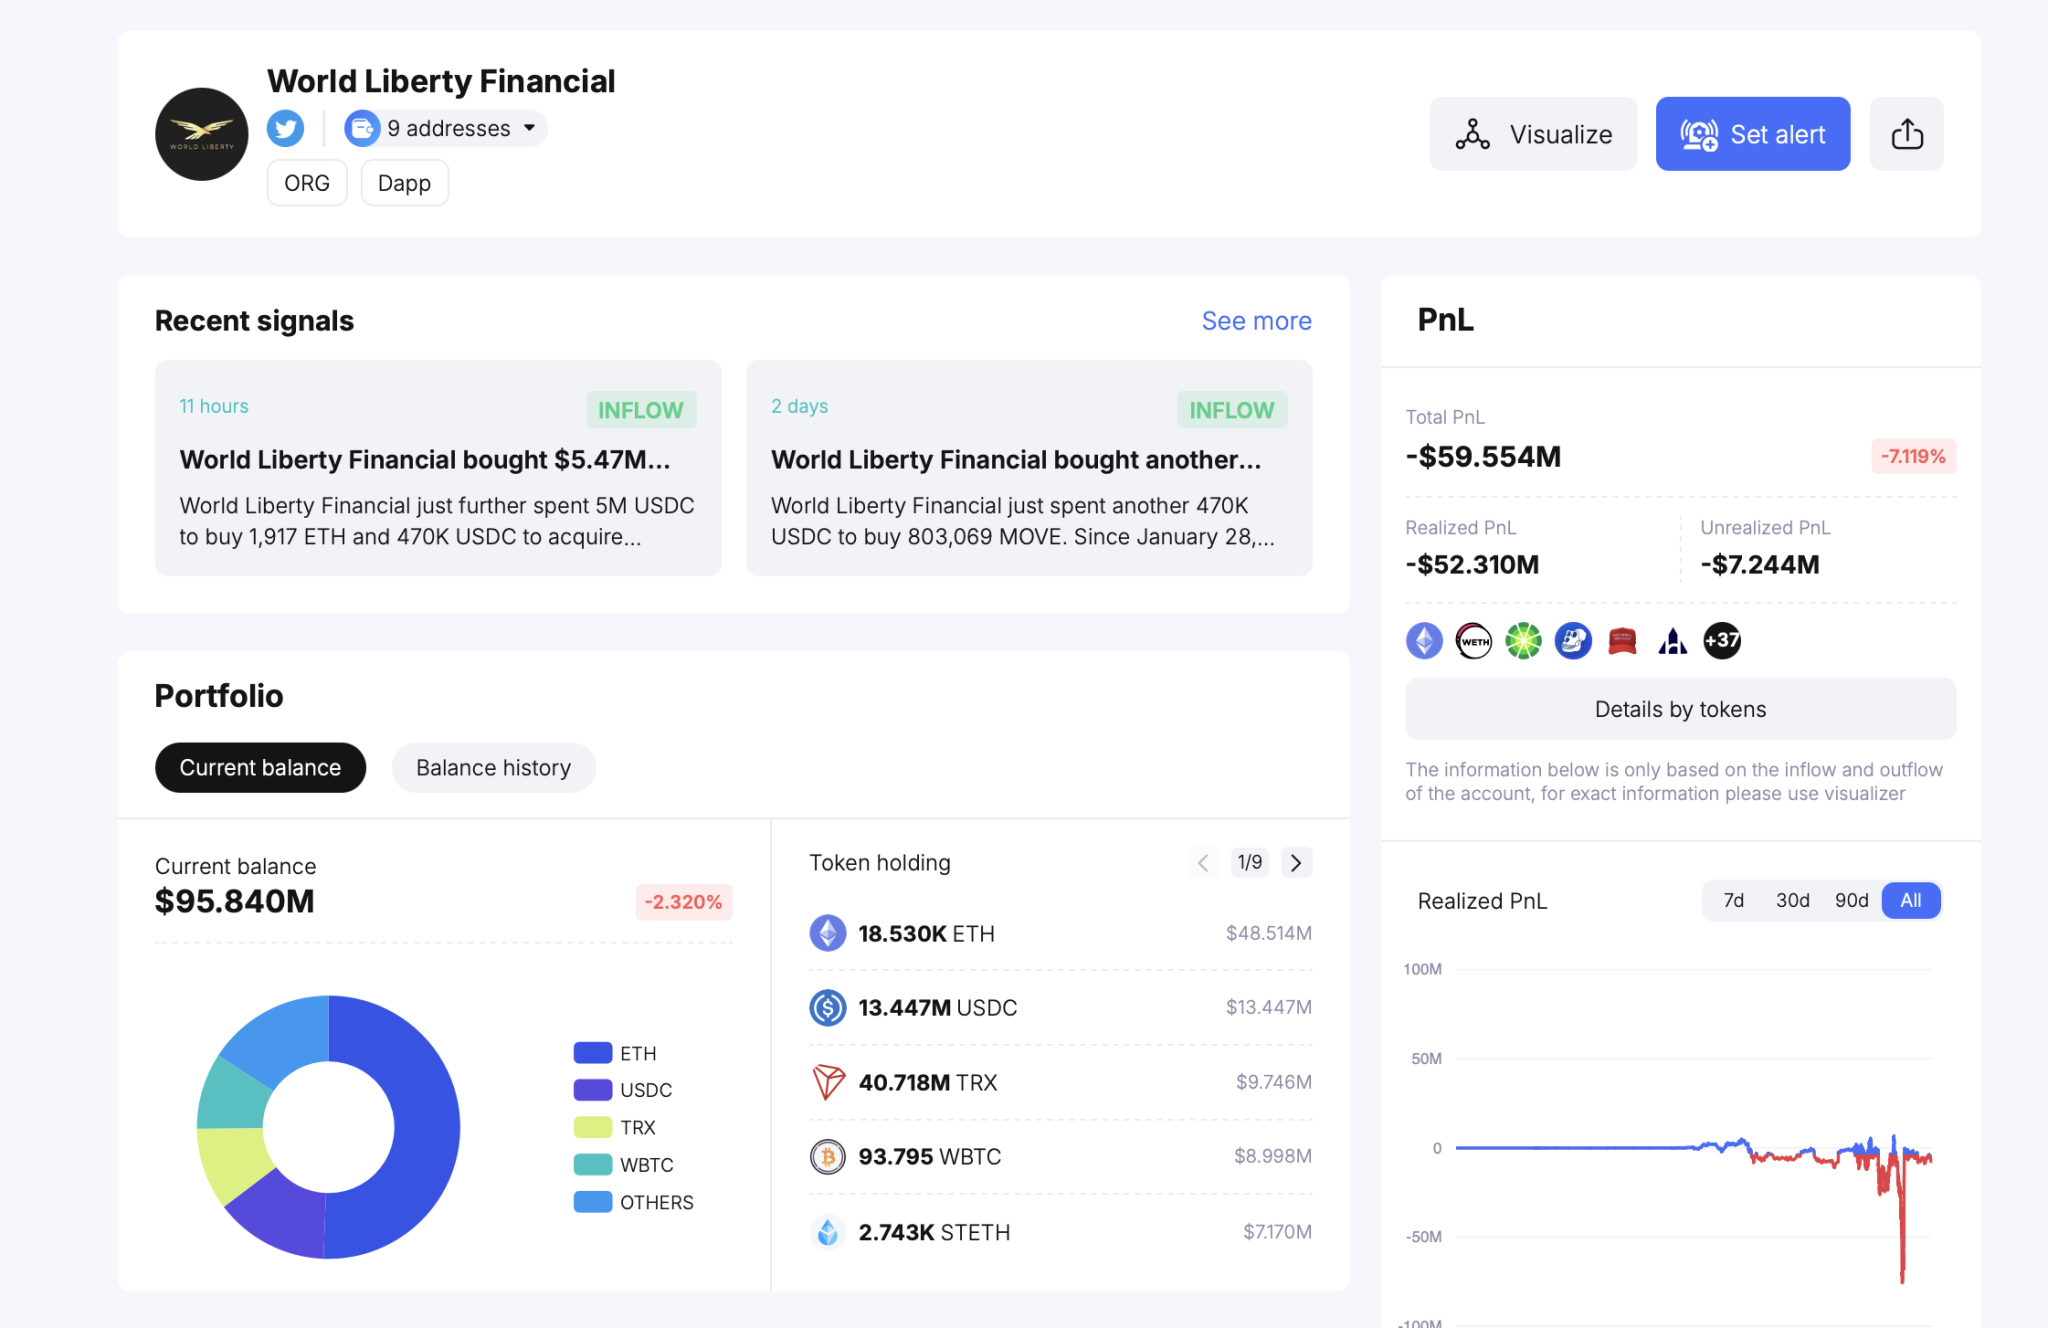Select the 90d Realized PnL range
The height and width of the screenshot is (1328, 2048).
click(x=1851, y=900)
